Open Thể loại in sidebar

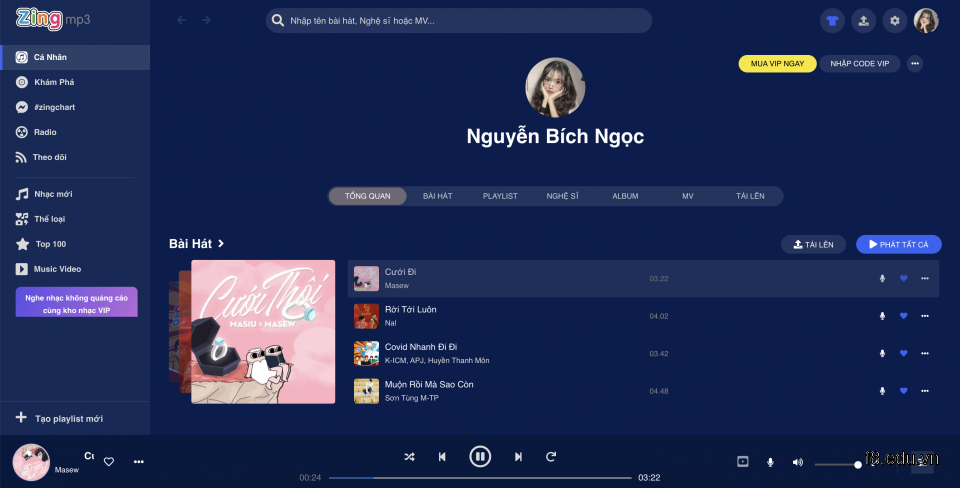pyautogui.click(x=75, y=219)
